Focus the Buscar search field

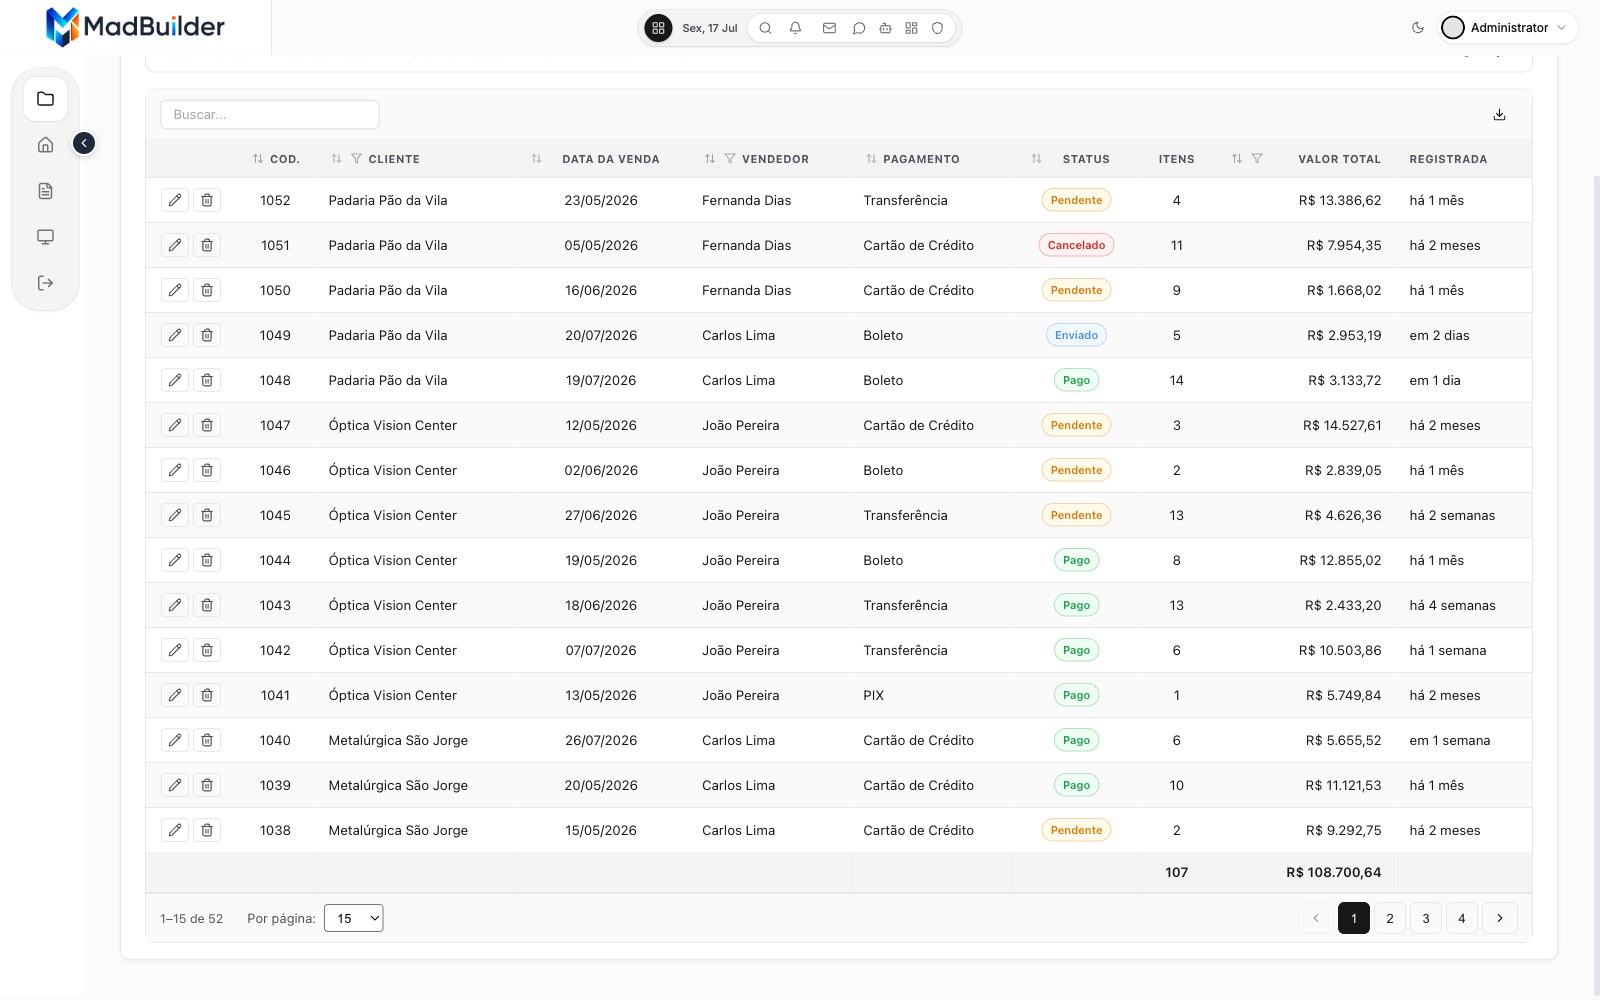click(x=270, y=115)
